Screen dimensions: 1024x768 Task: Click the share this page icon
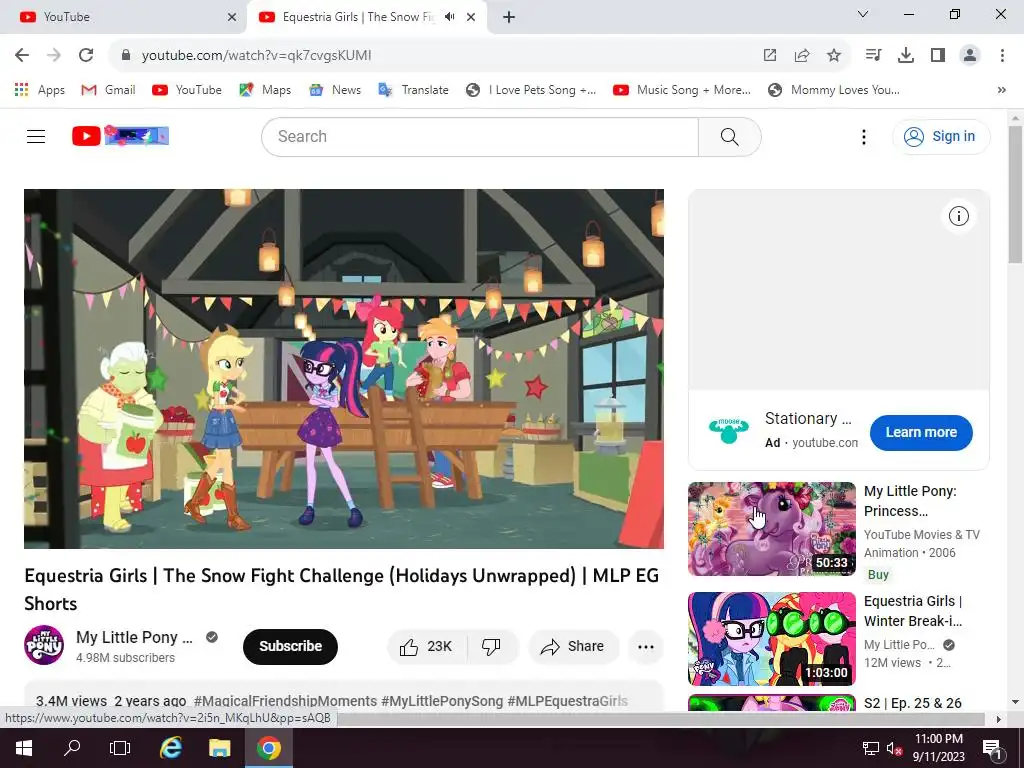click(x=802, y=56)
